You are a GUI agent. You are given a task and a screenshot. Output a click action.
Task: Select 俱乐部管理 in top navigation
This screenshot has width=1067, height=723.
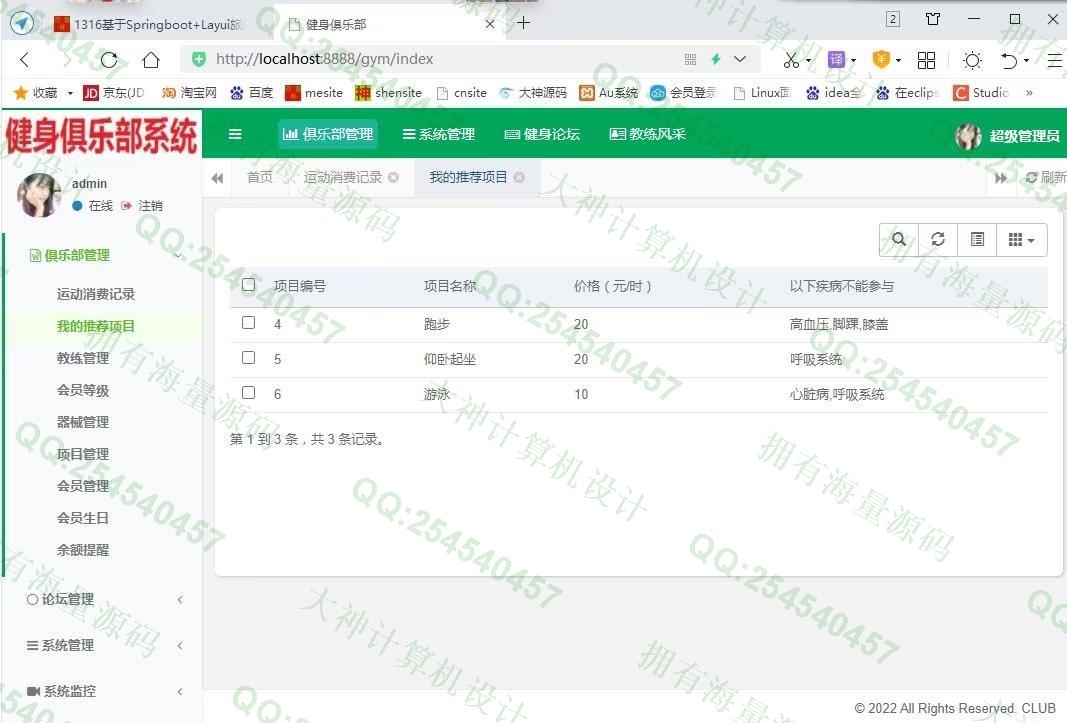pos(328,134)
